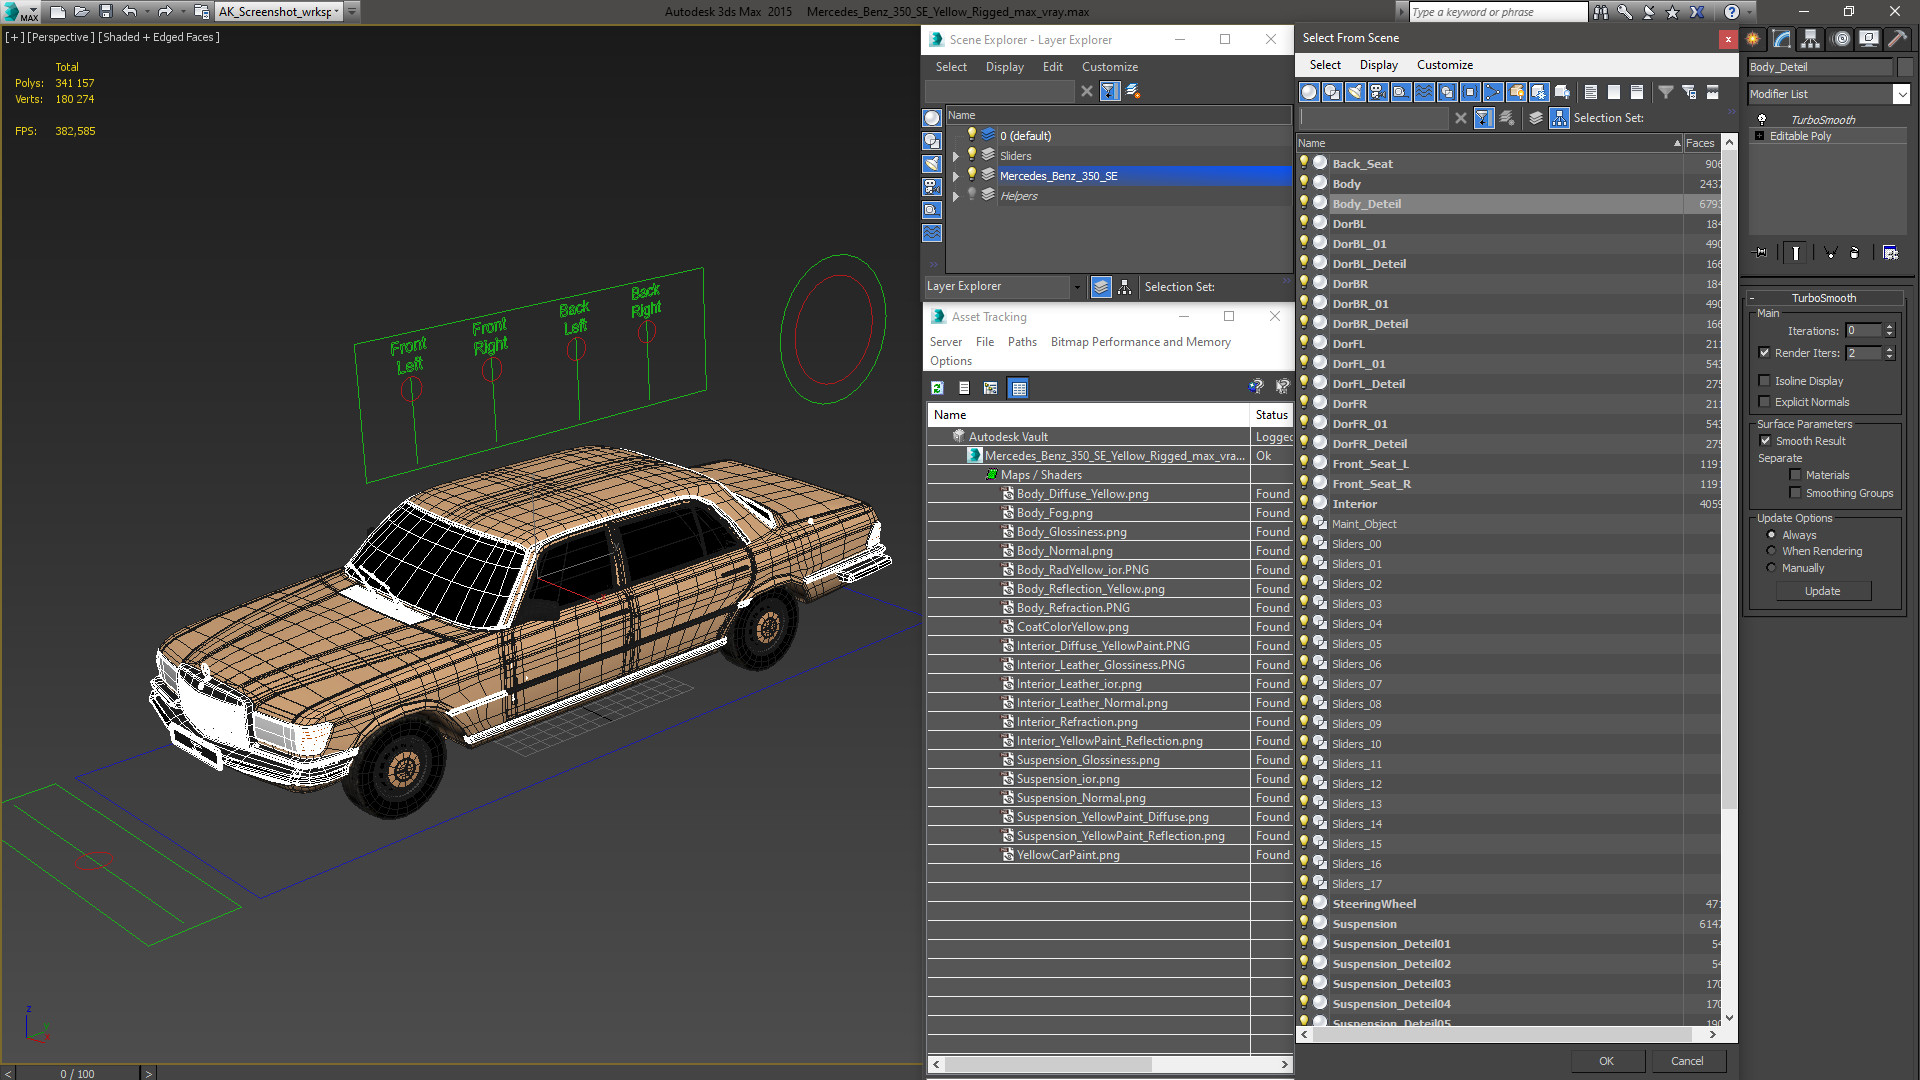Viewport: 1920px width, 1080px height.
Task: Open the Modify command panel tab
Action: coord(1782,39)
